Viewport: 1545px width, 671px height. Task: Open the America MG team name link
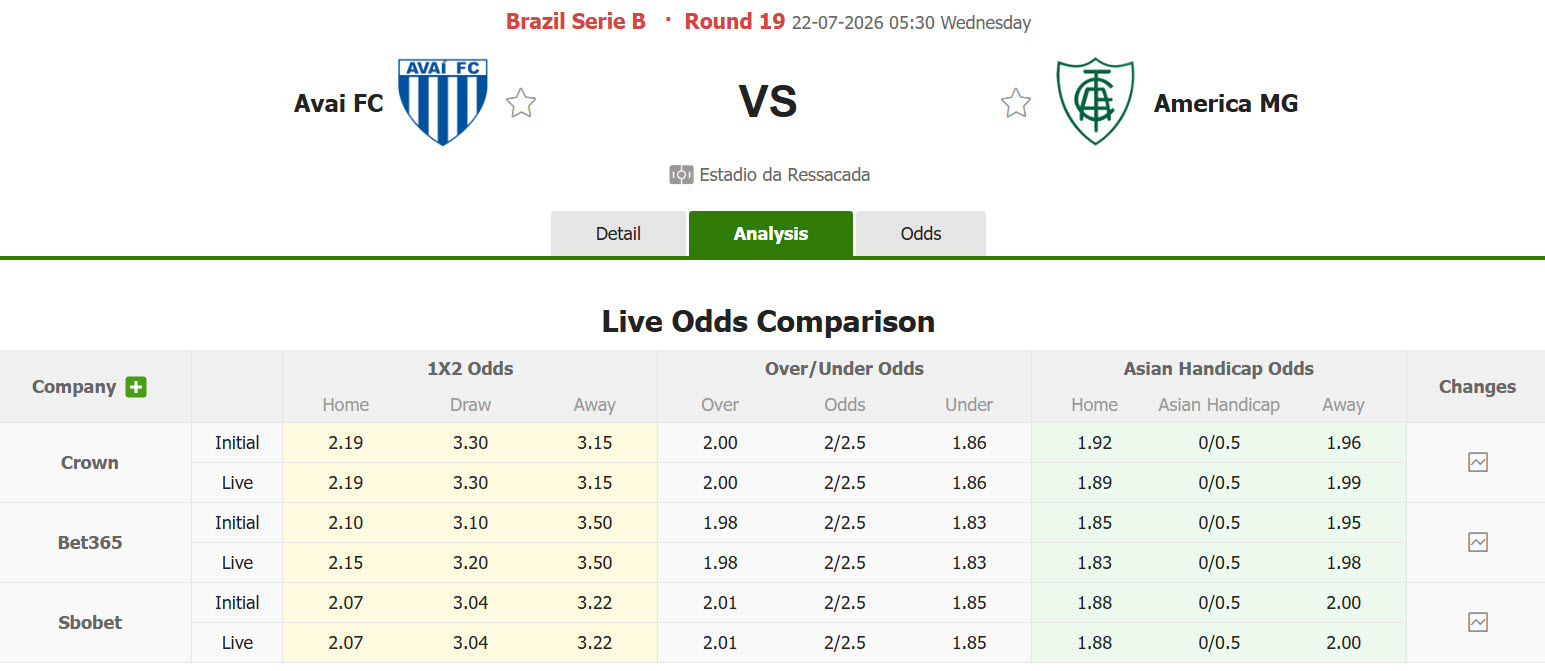click(1226, 103)
